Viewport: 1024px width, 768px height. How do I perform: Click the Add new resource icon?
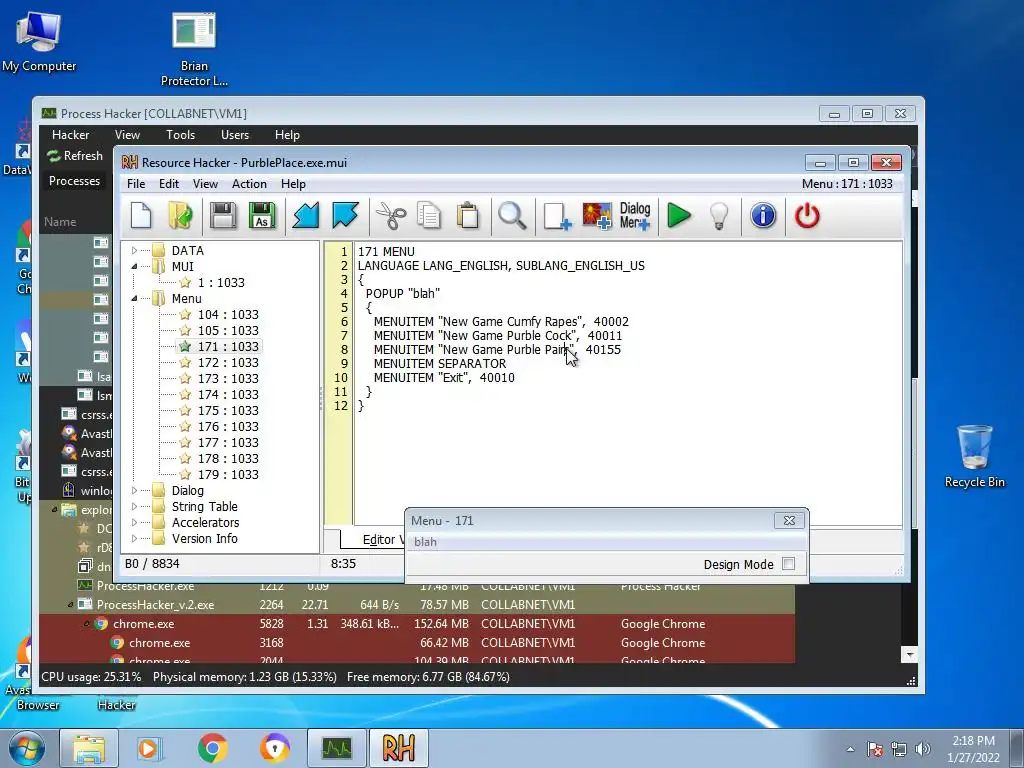(x=557, y=216)
